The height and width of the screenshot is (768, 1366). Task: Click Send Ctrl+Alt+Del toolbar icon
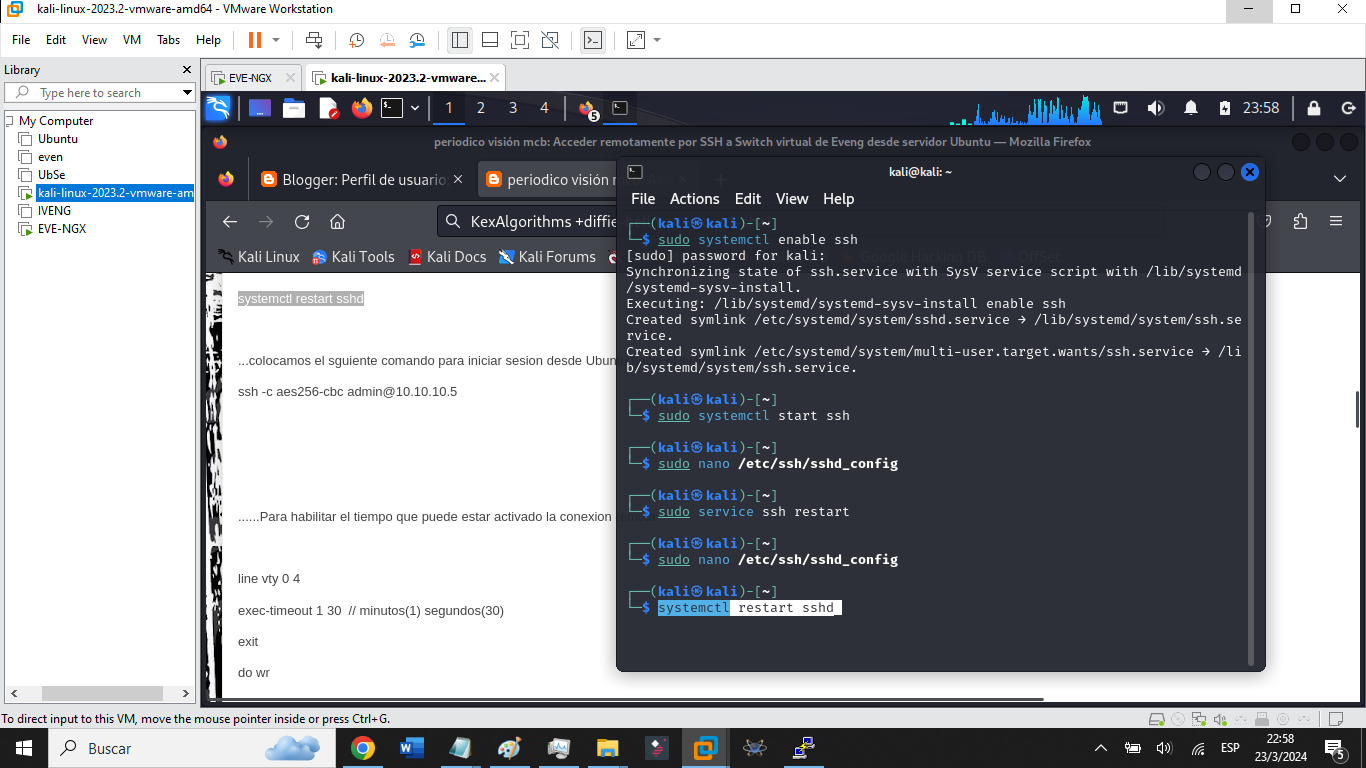314,40
